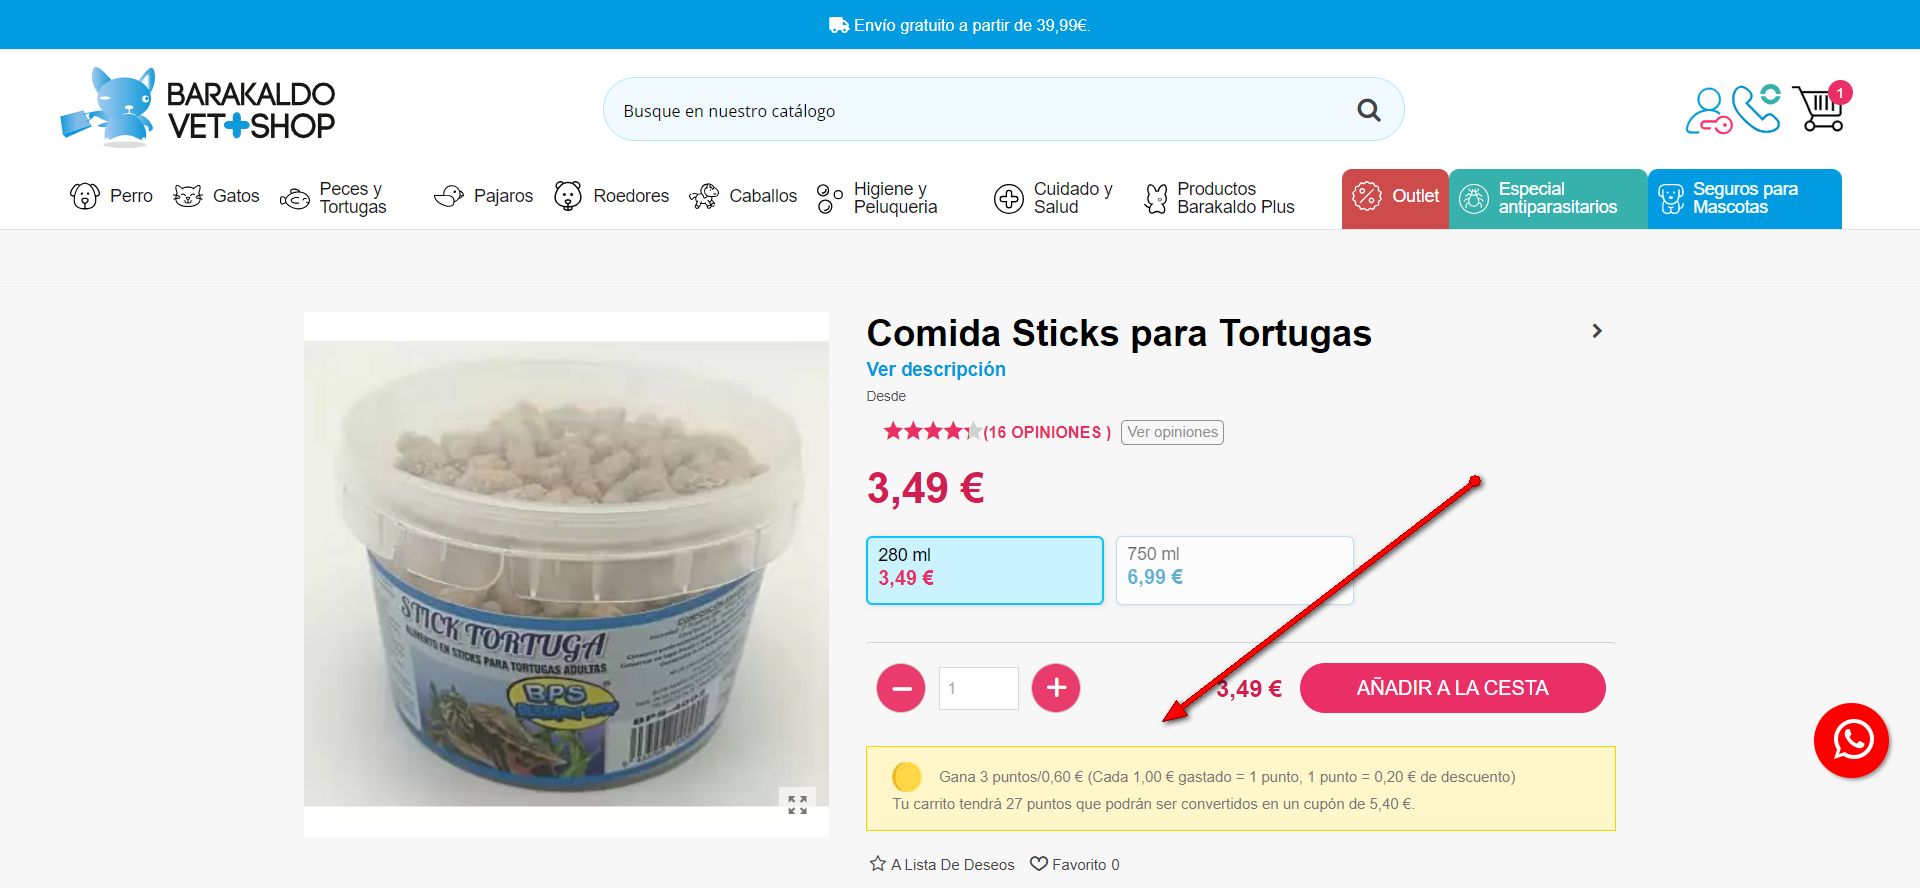The height and width of the screenshot is (888, 1920).
Task: Select the 750 ml size option
Action: (x=1234, y=570)
